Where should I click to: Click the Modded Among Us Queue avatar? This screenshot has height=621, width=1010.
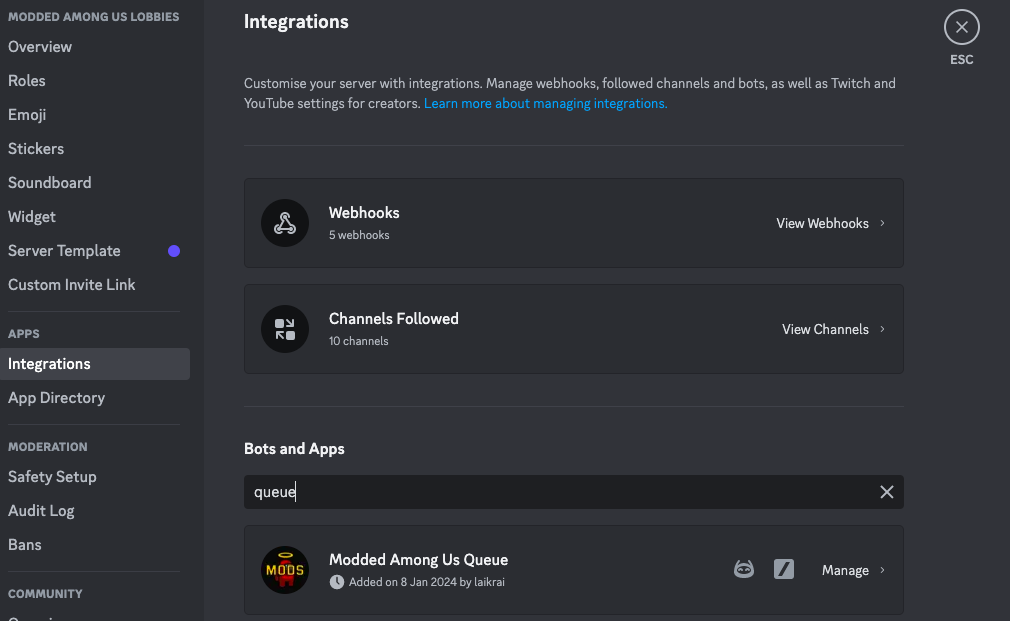click(285, 570)
